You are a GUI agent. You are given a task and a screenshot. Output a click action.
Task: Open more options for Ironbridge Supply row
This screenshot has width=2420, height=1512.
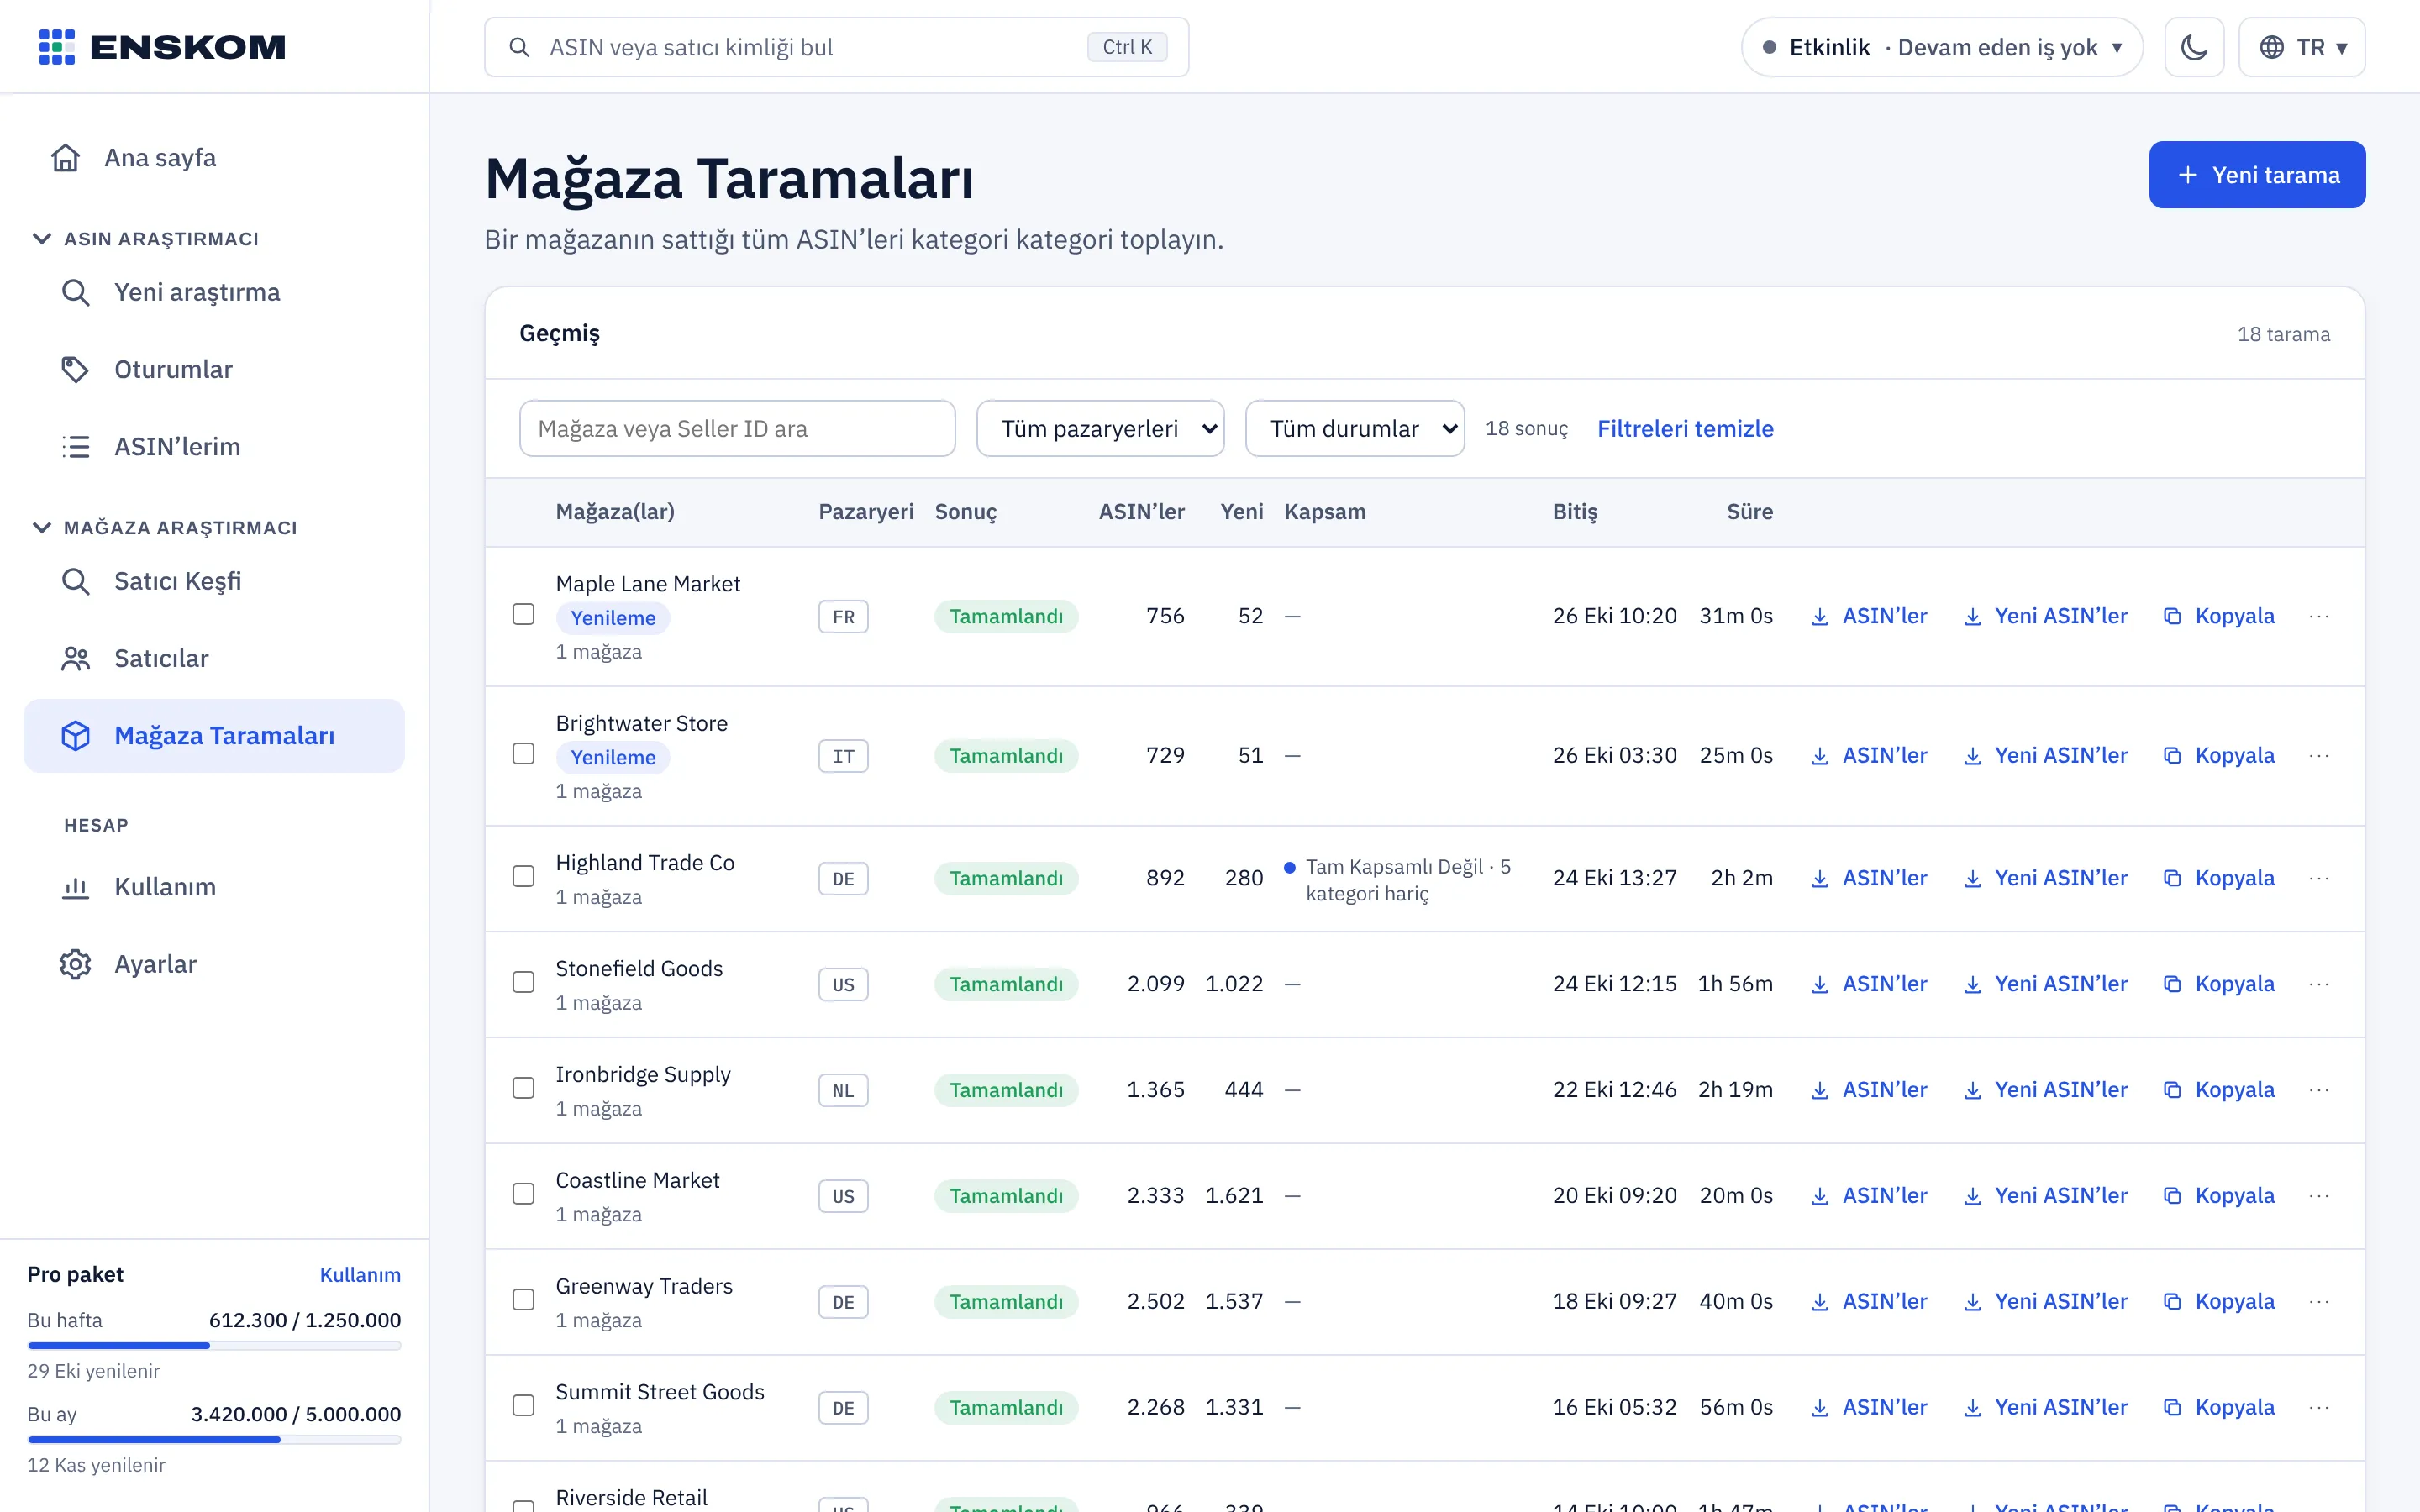point(2319,1090)
